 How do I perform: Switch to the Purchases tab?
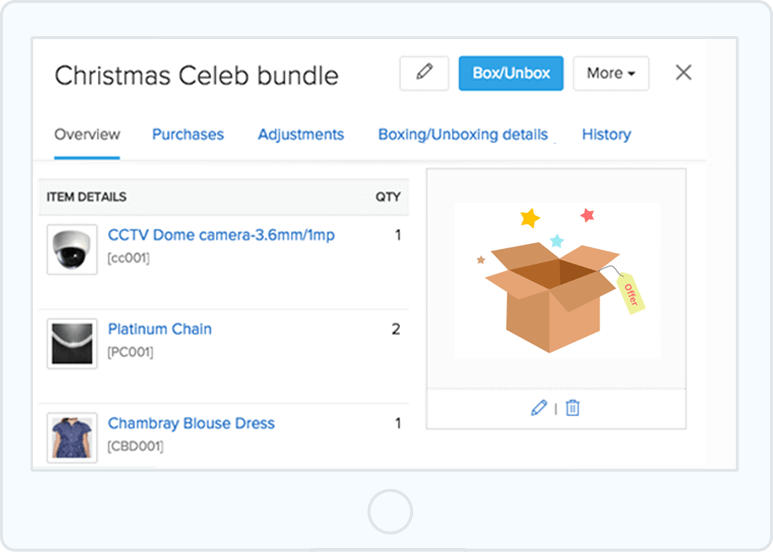tap(188, 135)
